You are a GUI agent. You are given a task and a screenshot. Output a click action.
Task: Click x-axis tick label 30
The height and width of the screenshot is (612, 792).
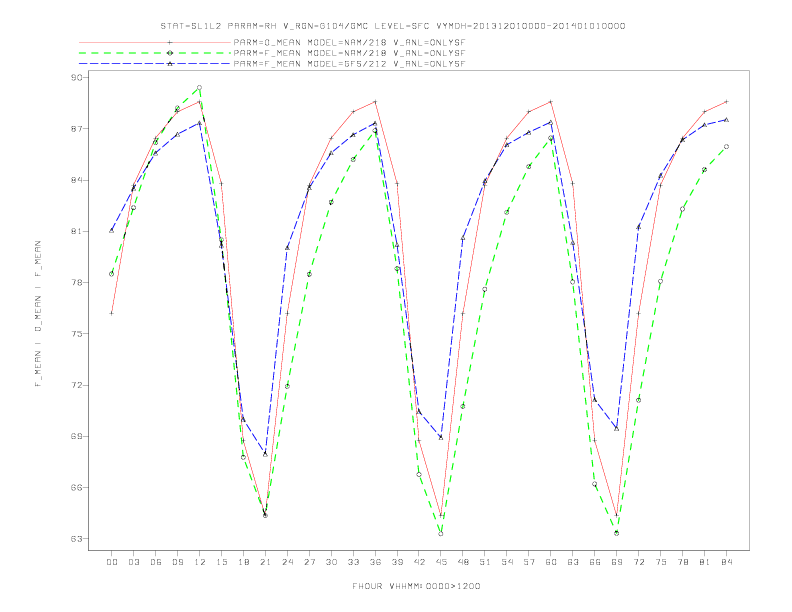pos(331,562)
